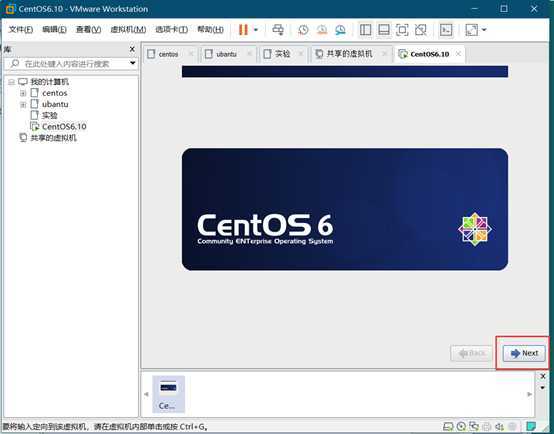This screenshot has height=434, width=554.
Task: Close the centos tab
Action: (191, 54)
